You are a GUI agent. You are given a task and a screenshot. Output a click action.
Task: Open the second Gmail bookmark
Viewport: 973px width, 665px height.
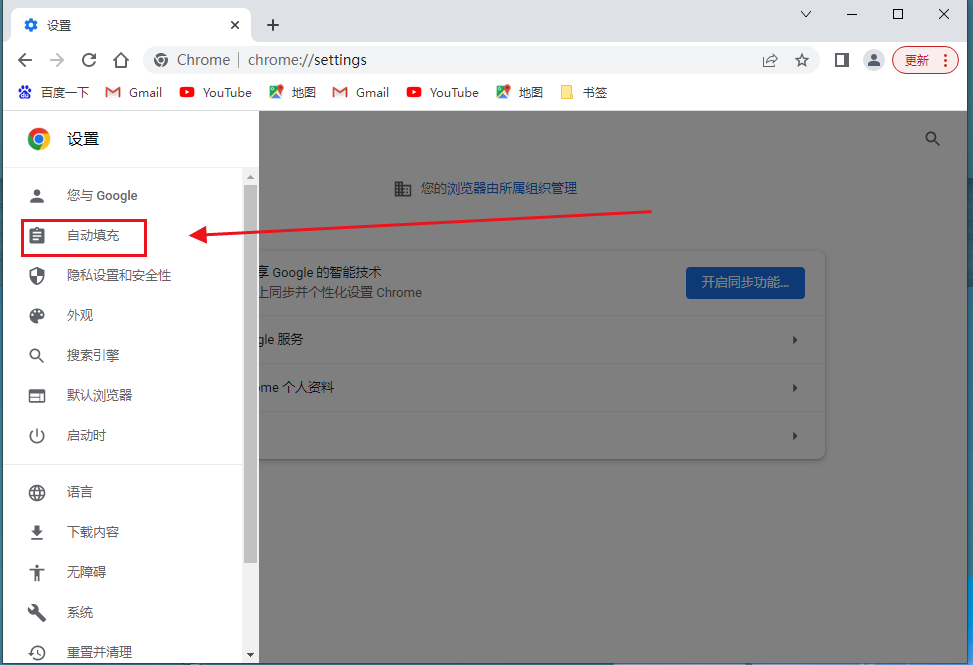361,92
